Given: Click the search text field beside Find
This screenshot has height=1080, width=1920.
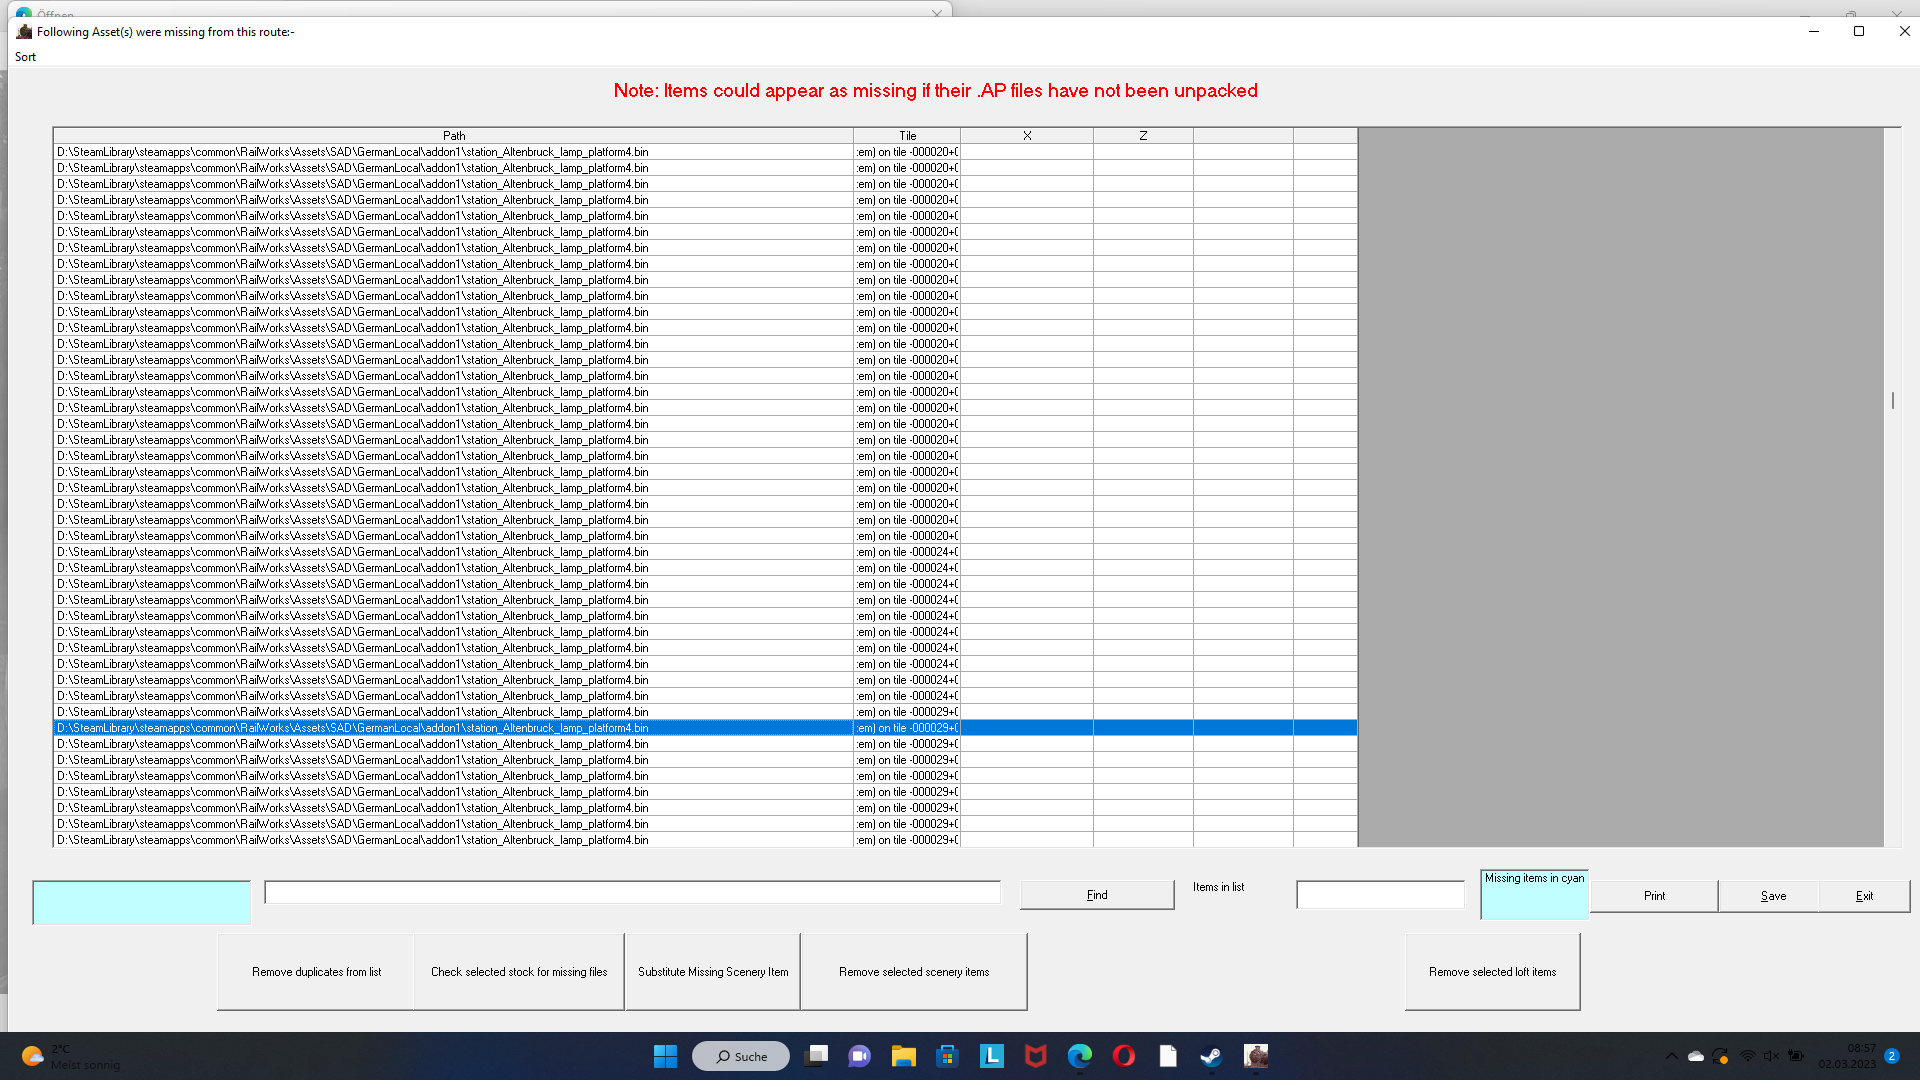Looking at the screenshot, I should click(632, 893).
